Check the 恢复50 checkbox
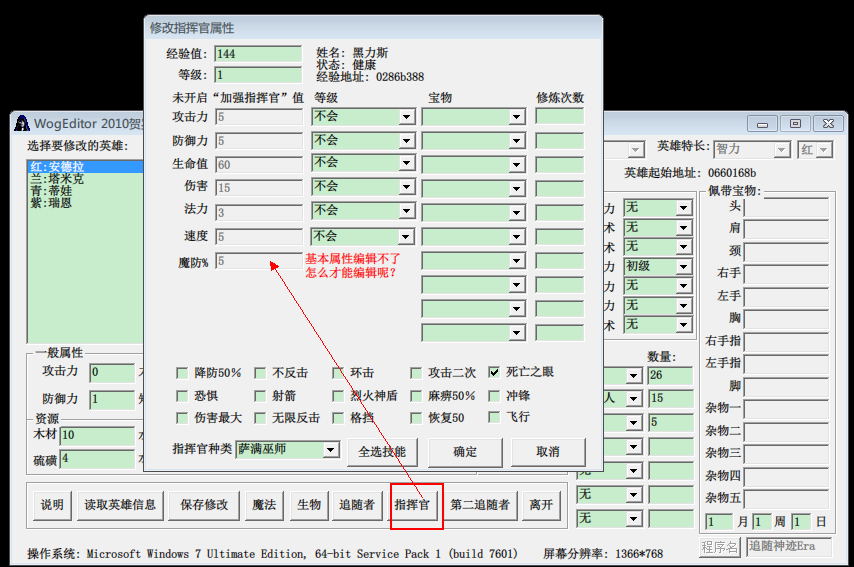This screenshot has width=854, height=567. click(x=416, y=418)
